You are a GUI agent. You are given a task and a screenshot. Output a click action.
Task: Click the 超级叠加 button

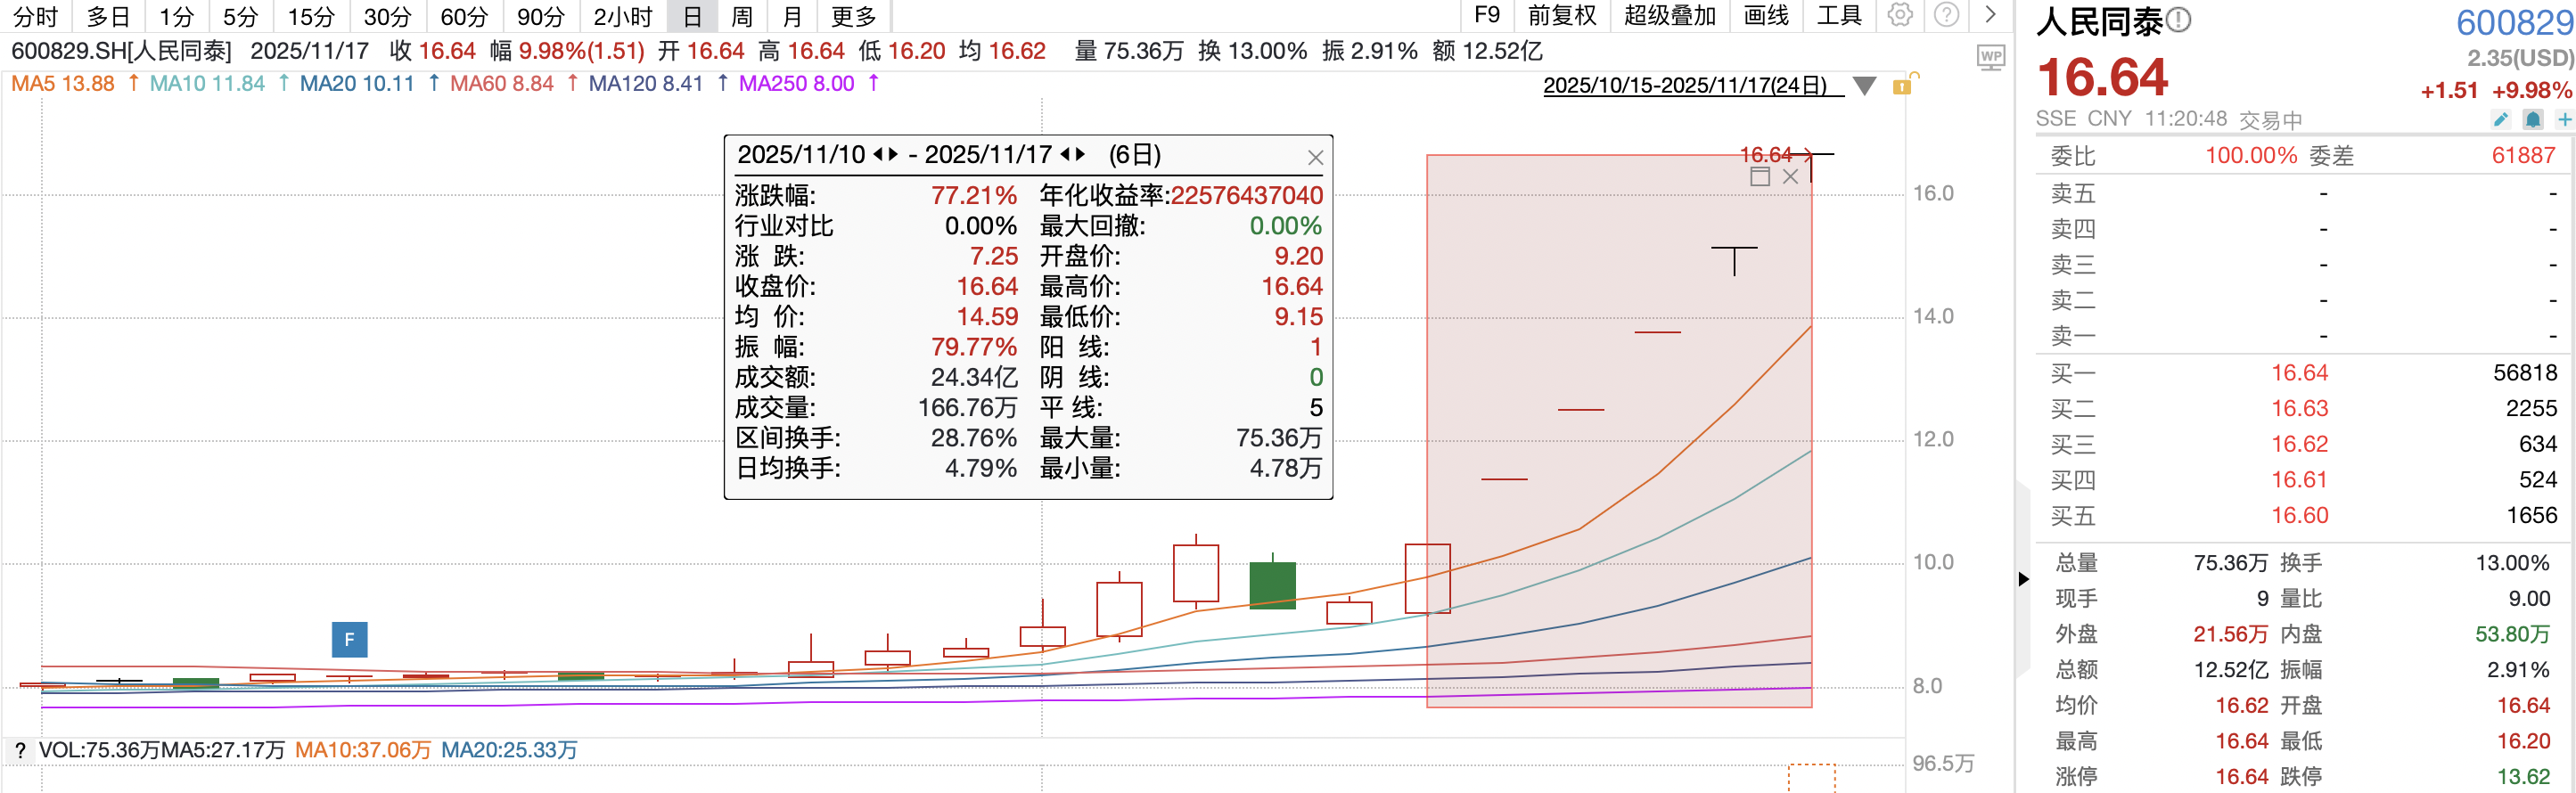pos(1669,15)
